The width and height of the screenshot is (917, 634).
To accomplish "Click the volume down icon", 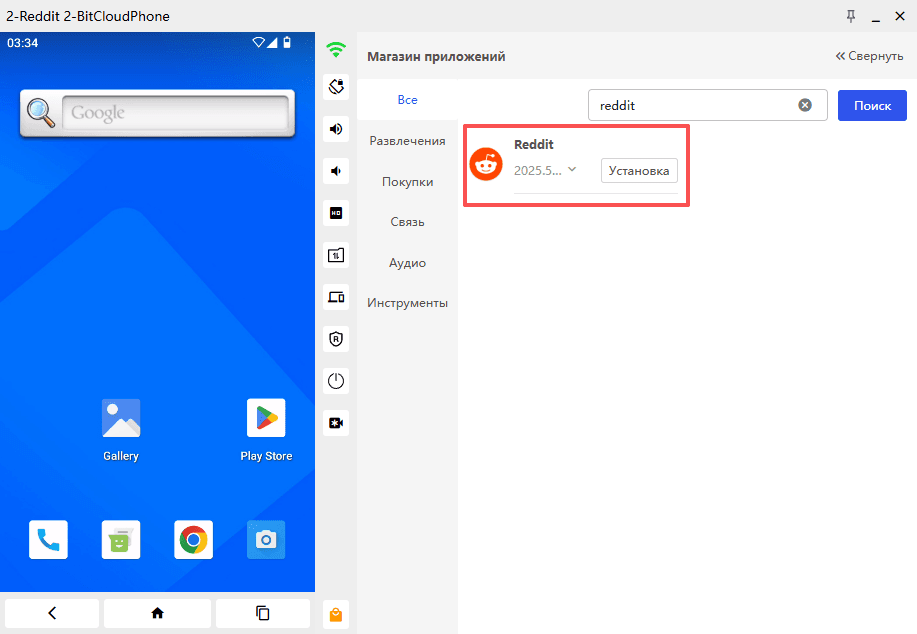I will coord(336,171).
